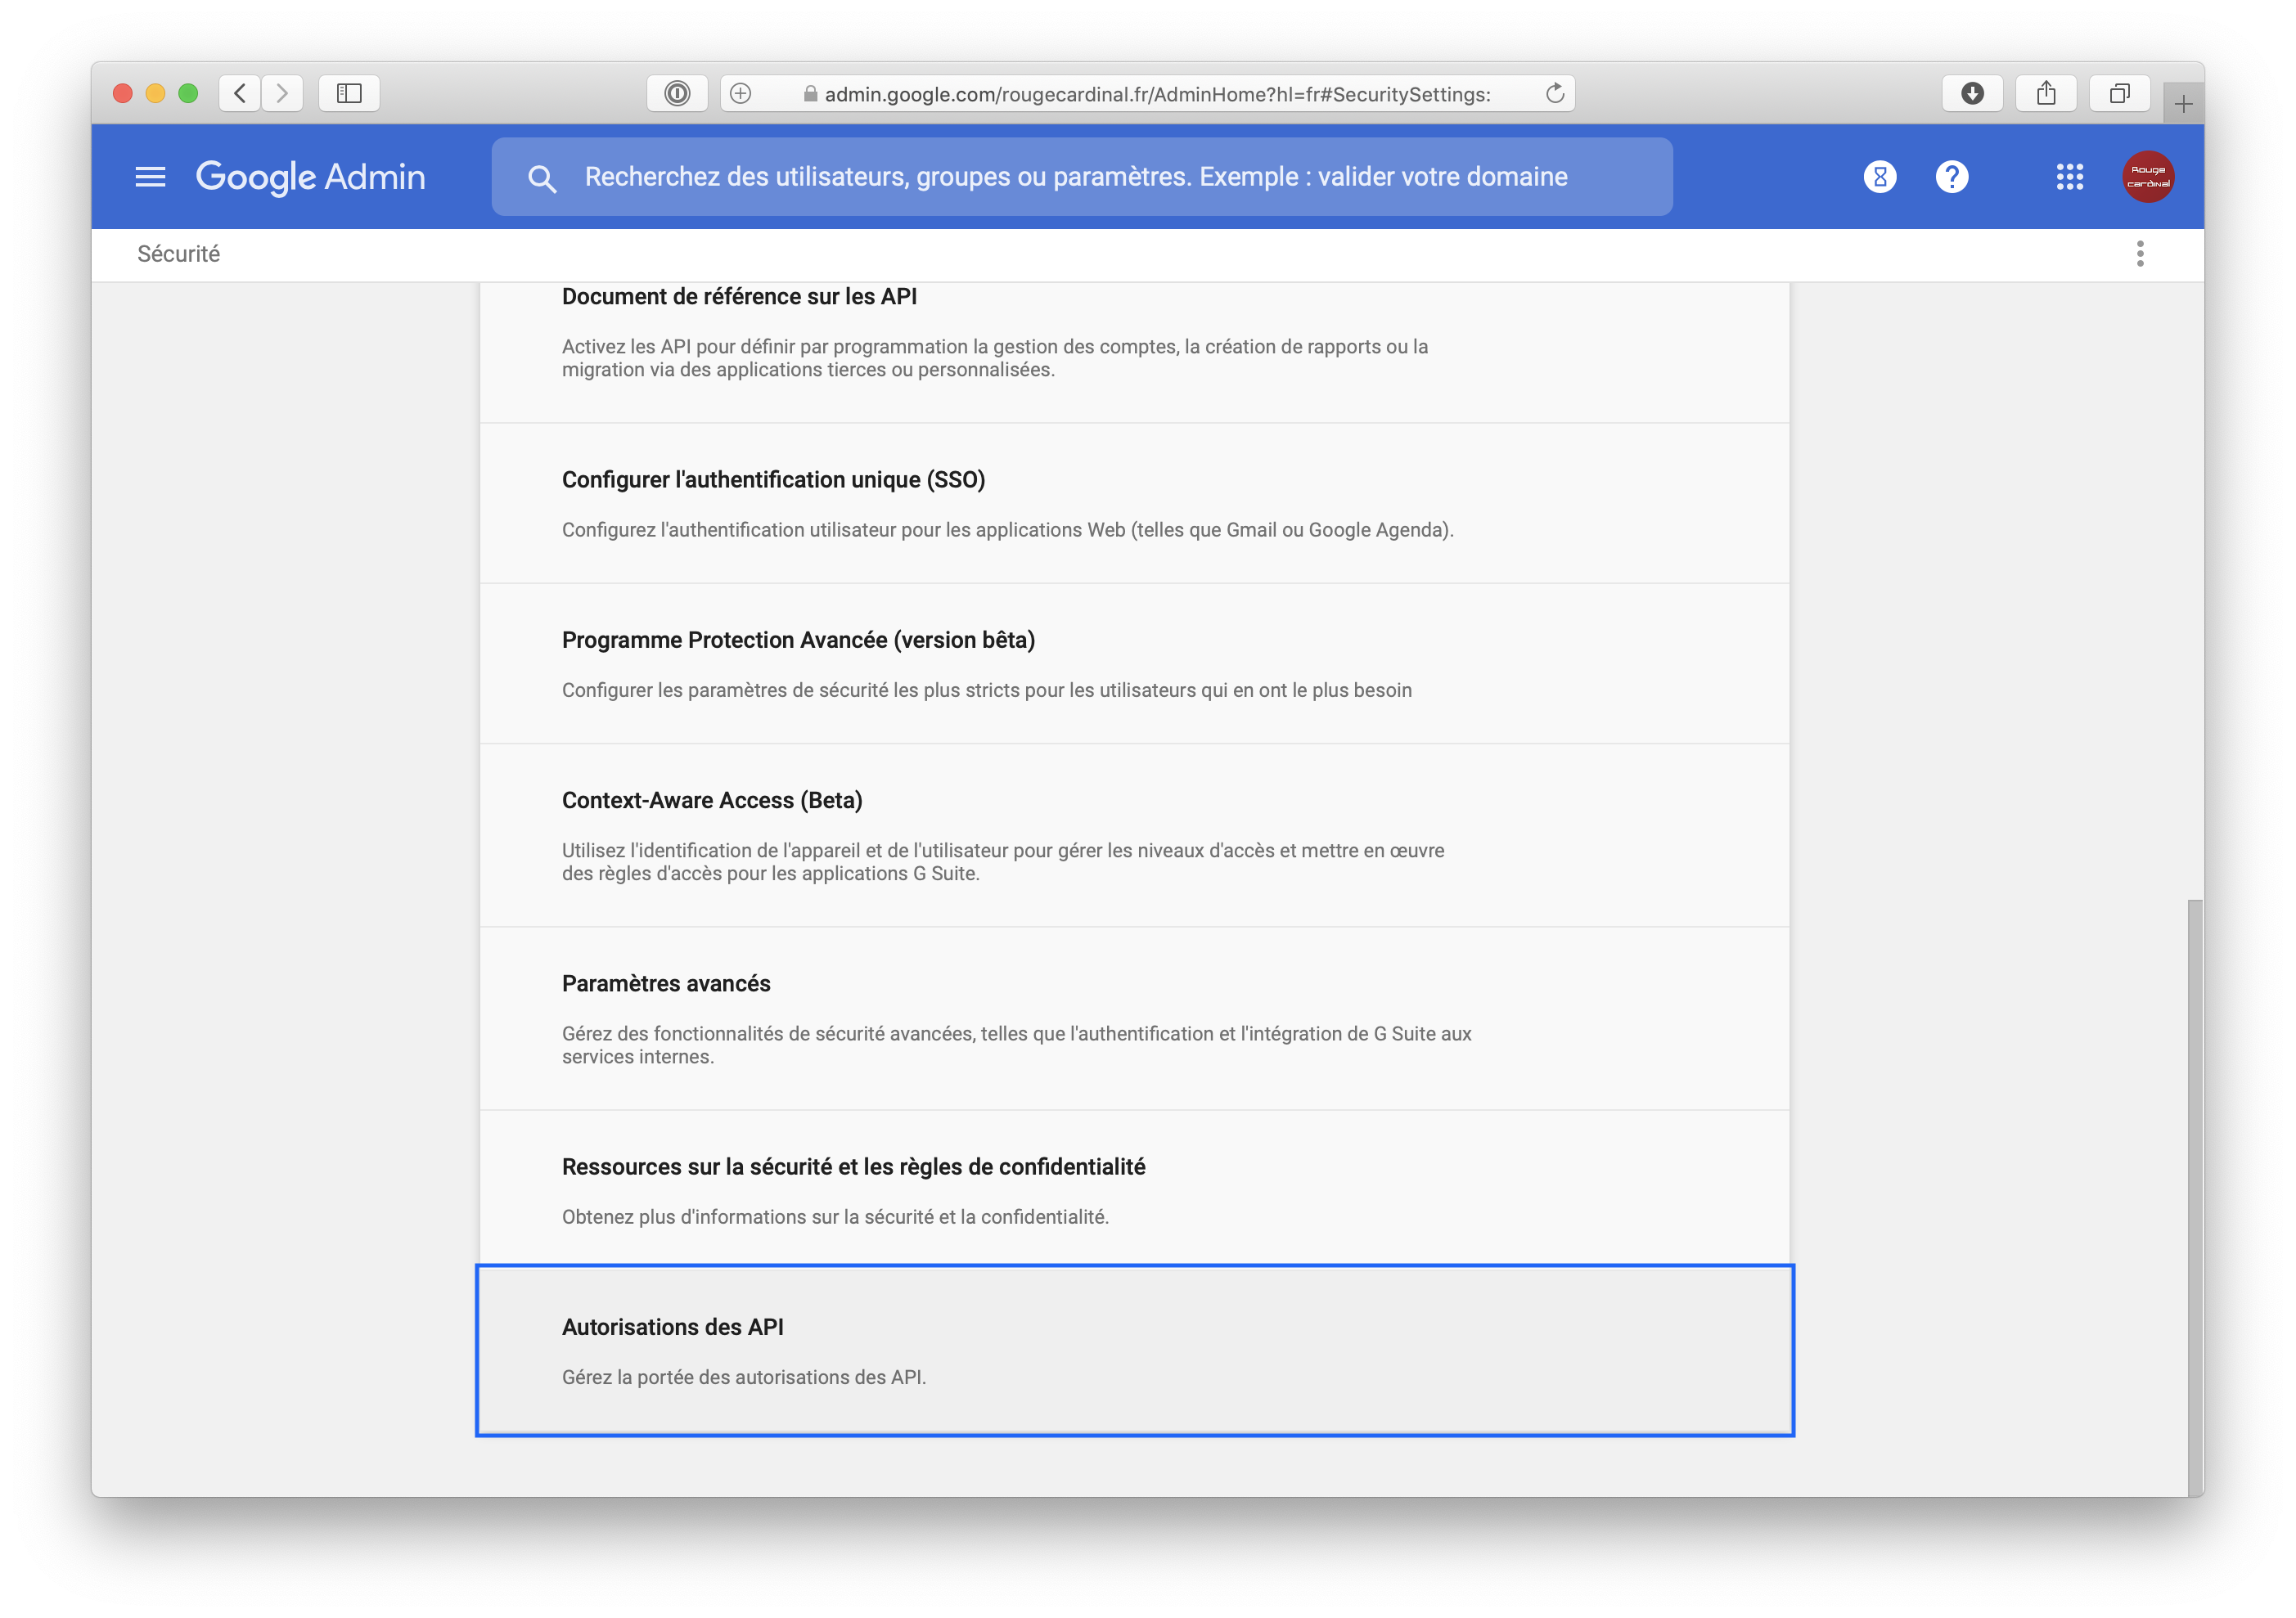Open the Help question mark icon
This screenshot has width=2296, height=1618.
pyautogui.click(x=1951, y=177)
